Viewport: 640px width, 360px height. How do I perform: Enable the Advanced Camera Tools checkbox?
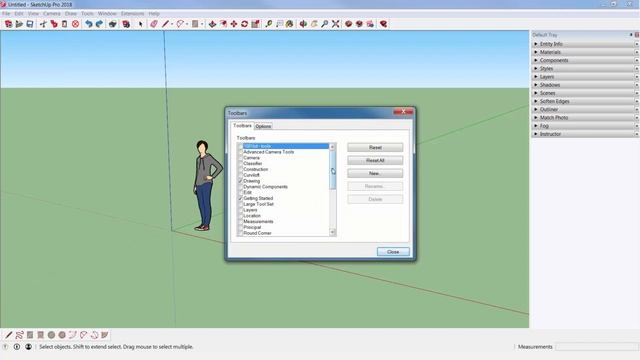240,152
